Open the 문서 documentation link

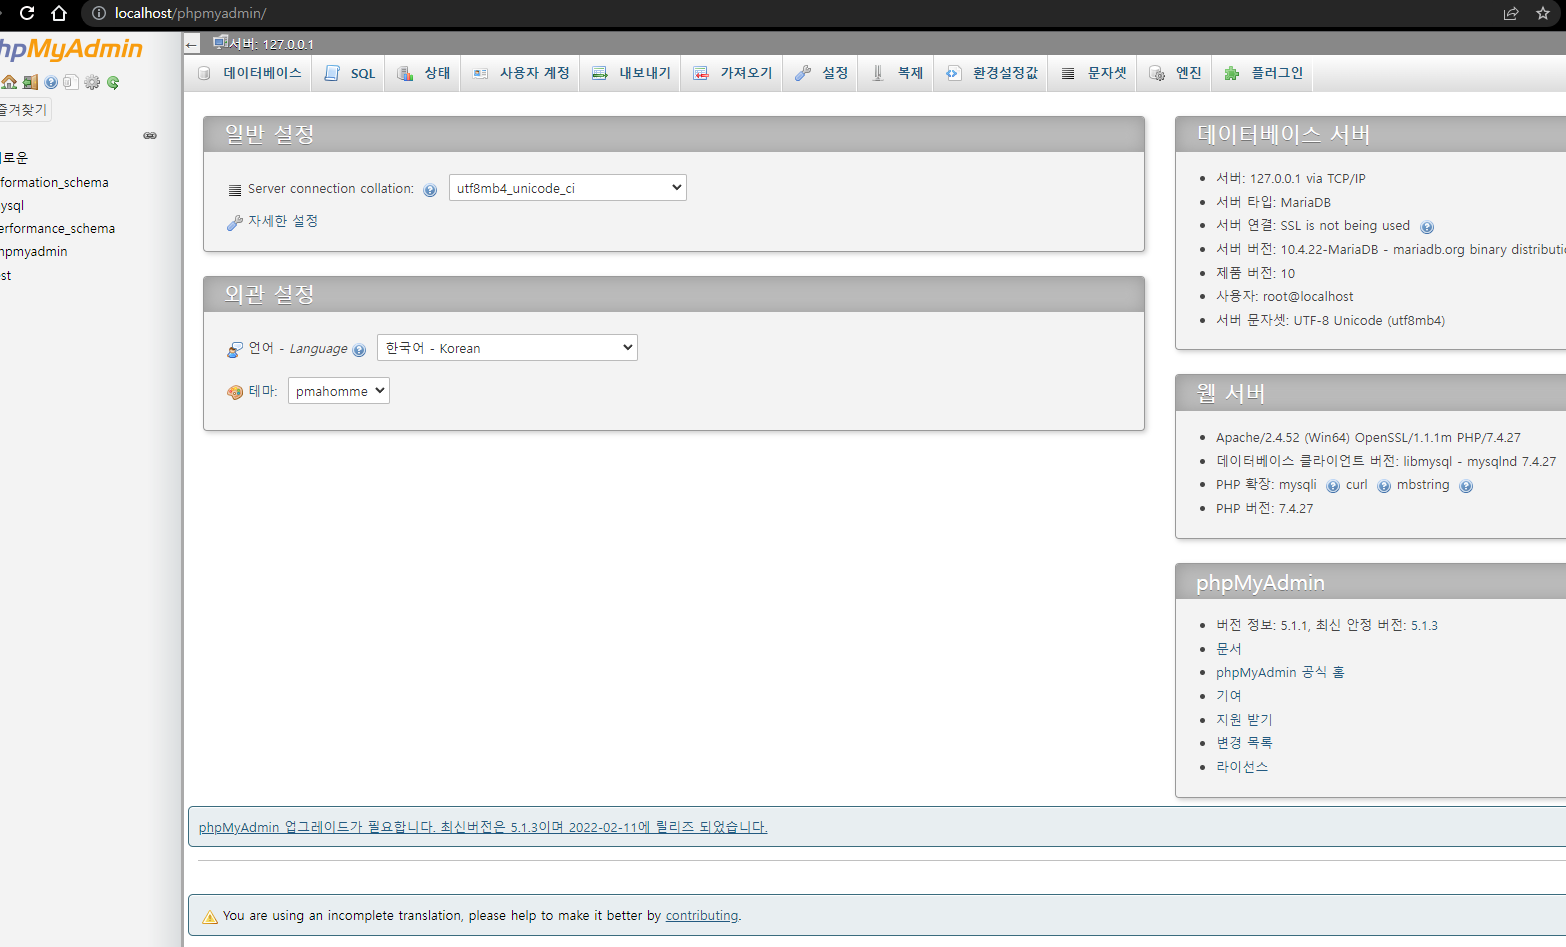click(x=1228, y=649)
